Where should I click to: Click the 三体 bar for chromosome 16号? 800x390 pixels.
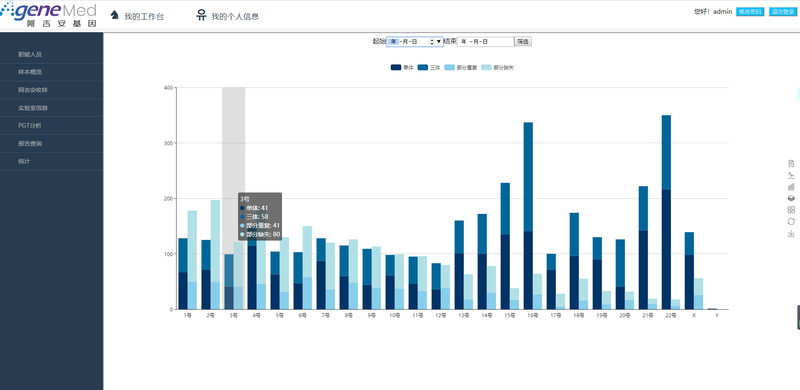(528, 177)
